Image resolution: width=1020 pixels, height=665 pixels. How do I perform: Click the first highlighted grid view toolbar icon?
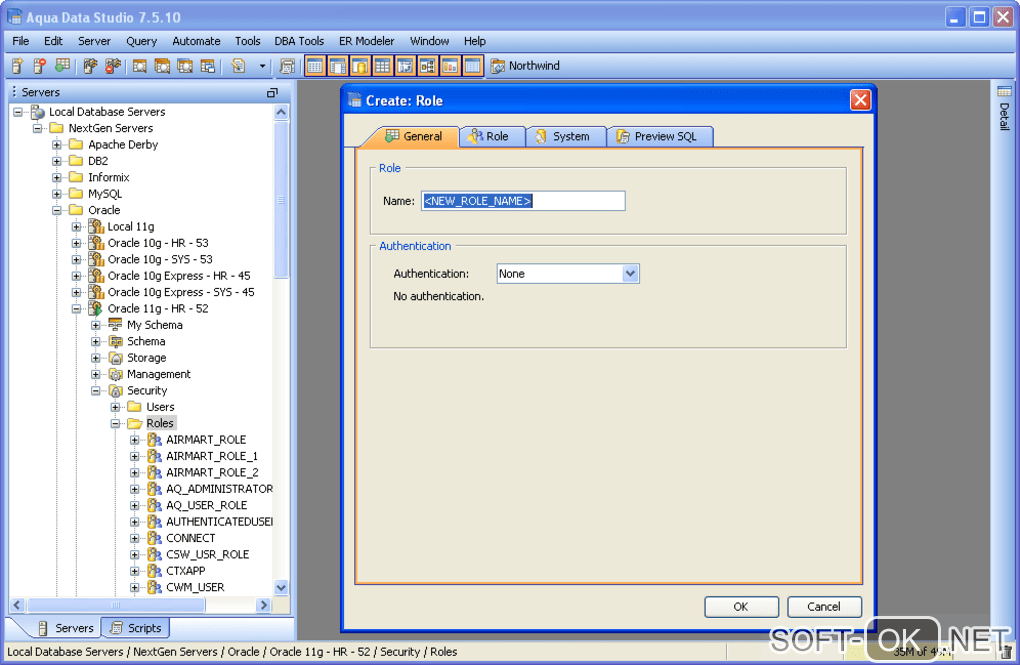[x=315, y=66]
